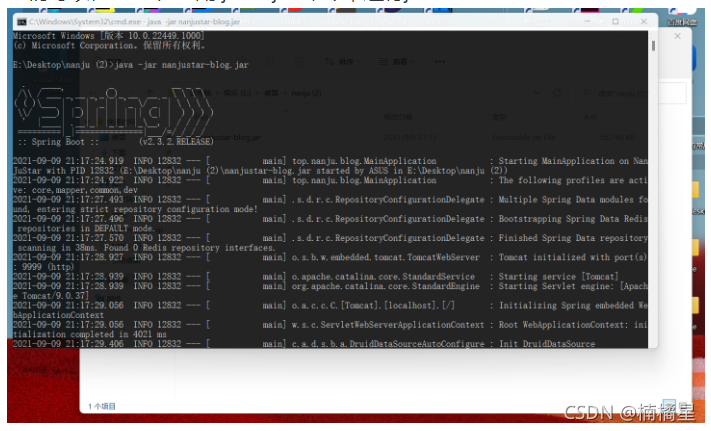Viewport: 711px width, 431px height.
Task: Click the log text scanning in 38ms Redis repository
Action: pos(146,248)
